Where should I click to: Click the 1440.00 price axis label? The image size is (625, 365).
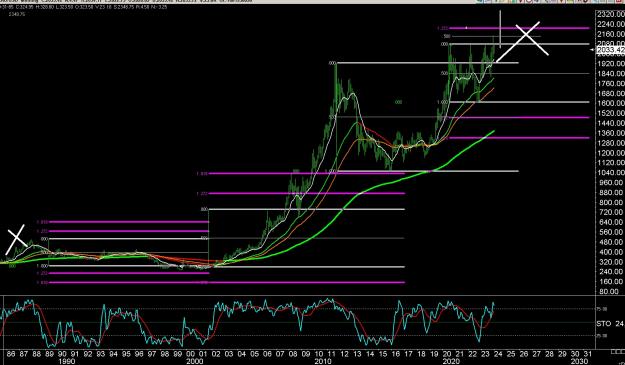click(x=611, y=124)
